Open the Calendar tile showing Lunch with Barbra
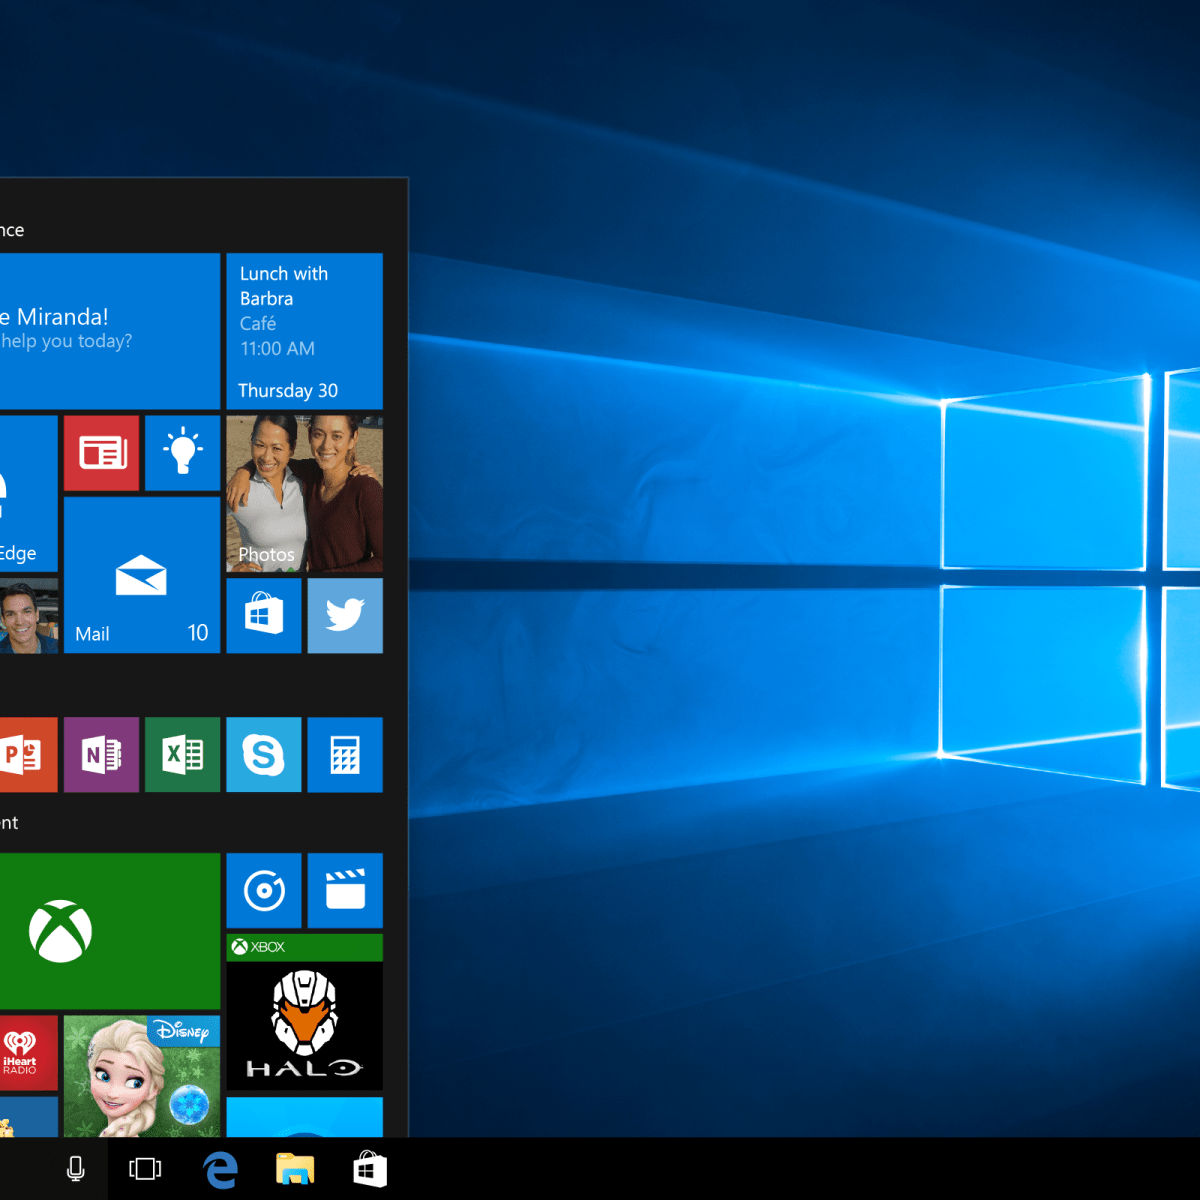1200x1200 pixels. tap(304, 331)
